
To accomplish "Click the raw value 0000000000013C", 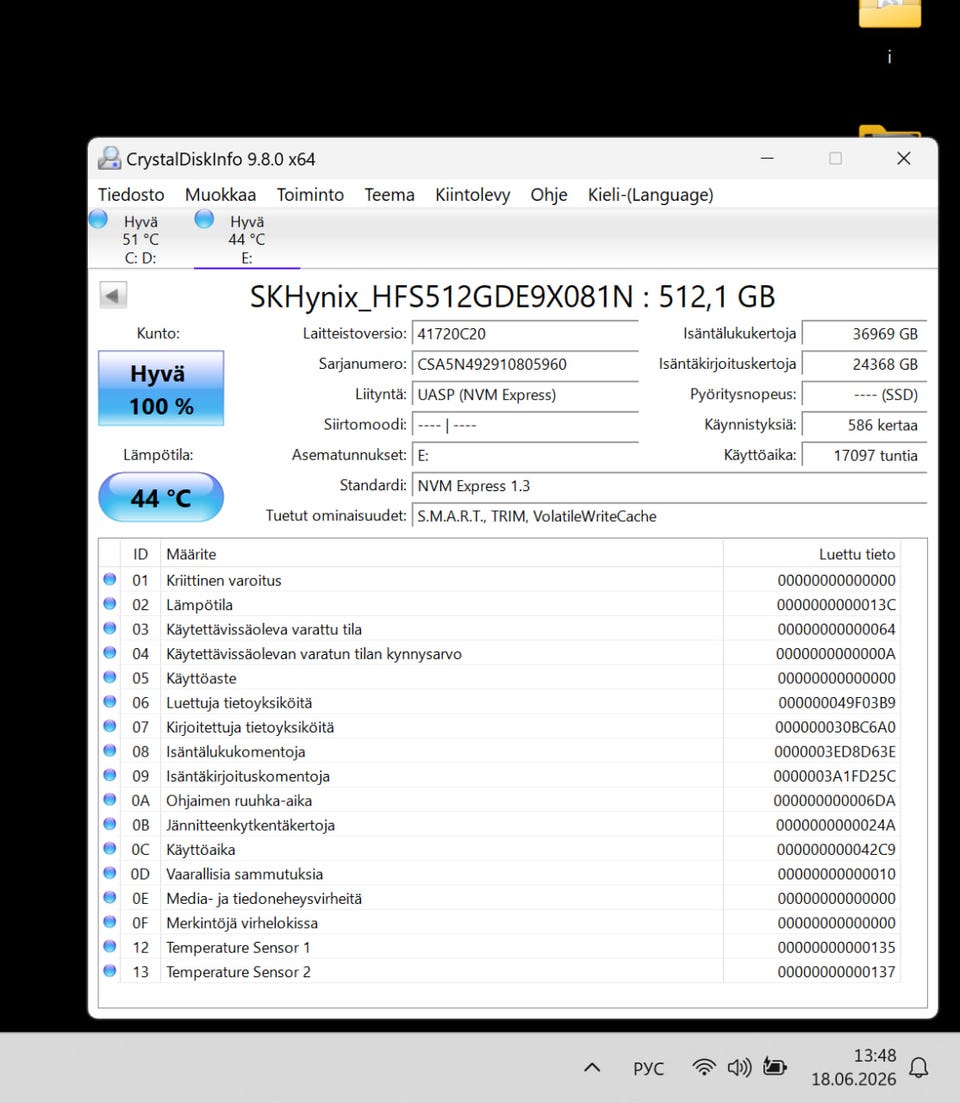I will coord(836,604).
